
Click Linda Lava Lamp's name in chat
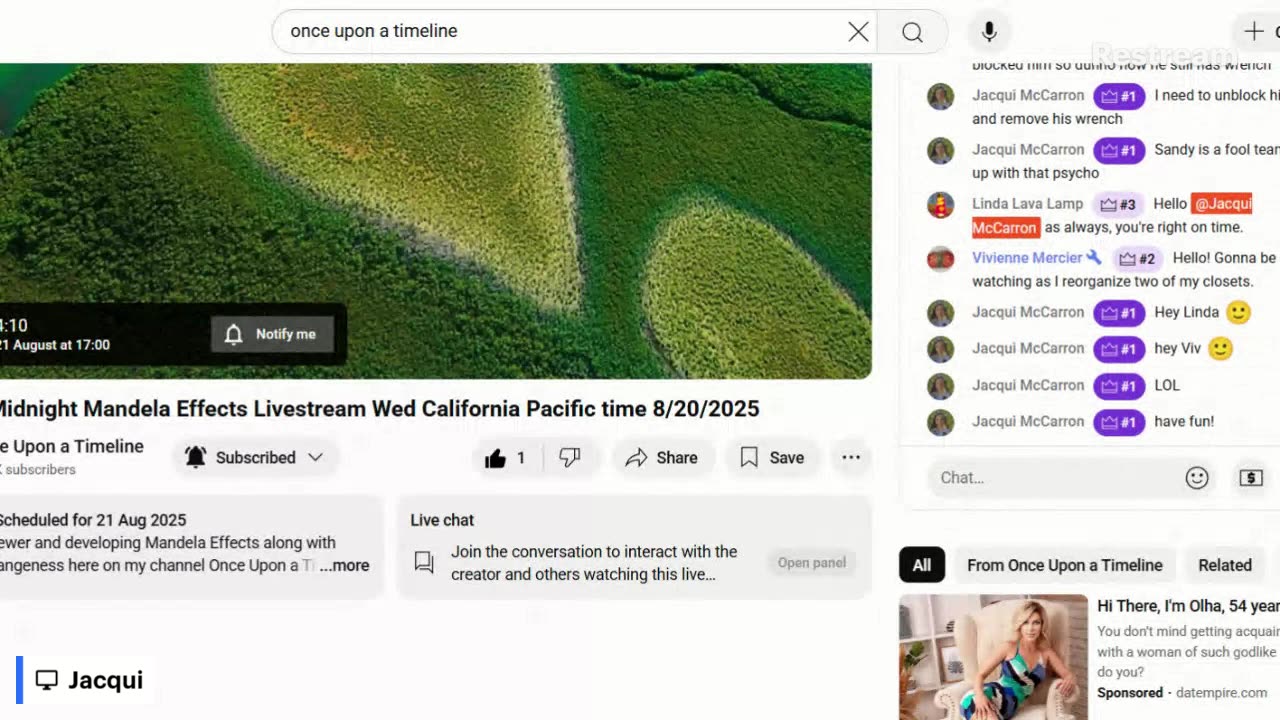click(x=1027, y=203)
